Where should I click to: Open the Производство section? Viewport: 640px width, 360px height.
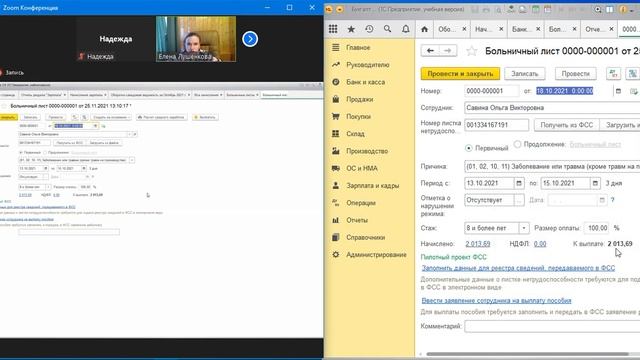367,151
